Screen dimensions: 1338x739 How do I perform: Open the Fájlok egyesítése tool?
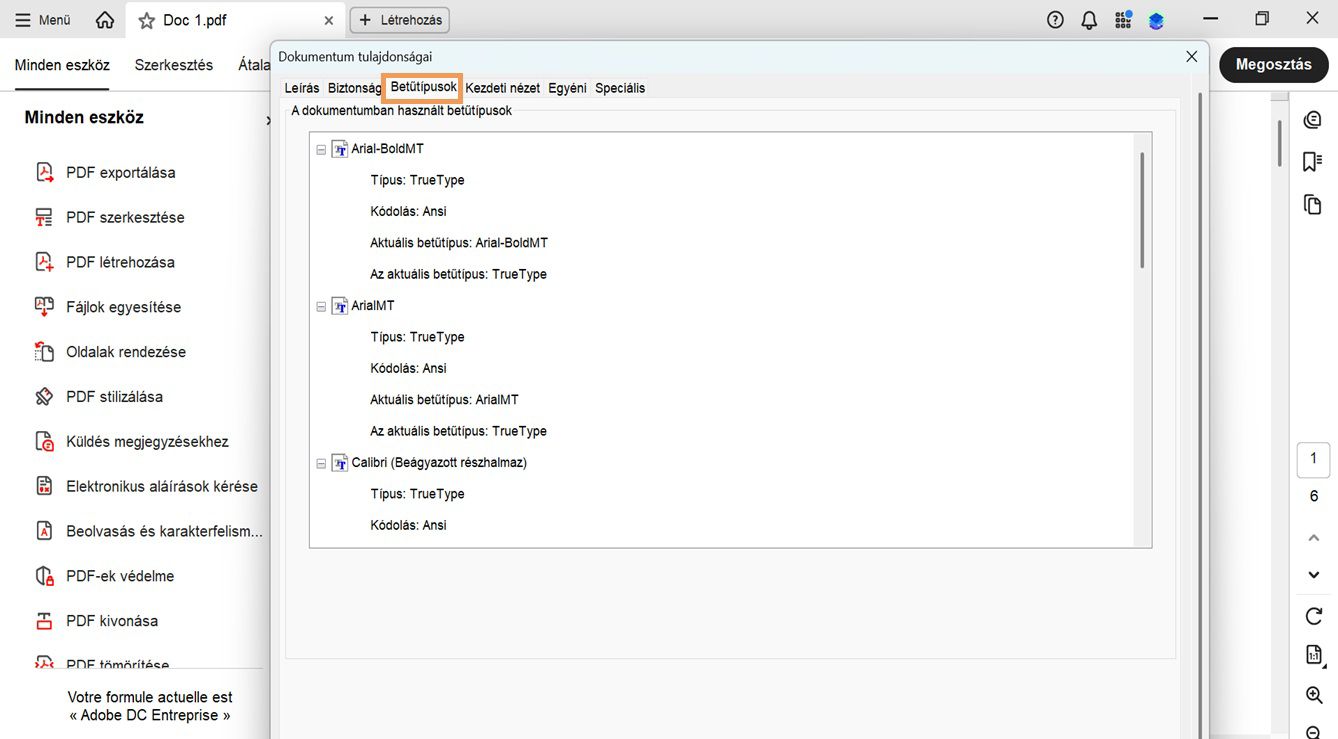click(x=124, y=307)
